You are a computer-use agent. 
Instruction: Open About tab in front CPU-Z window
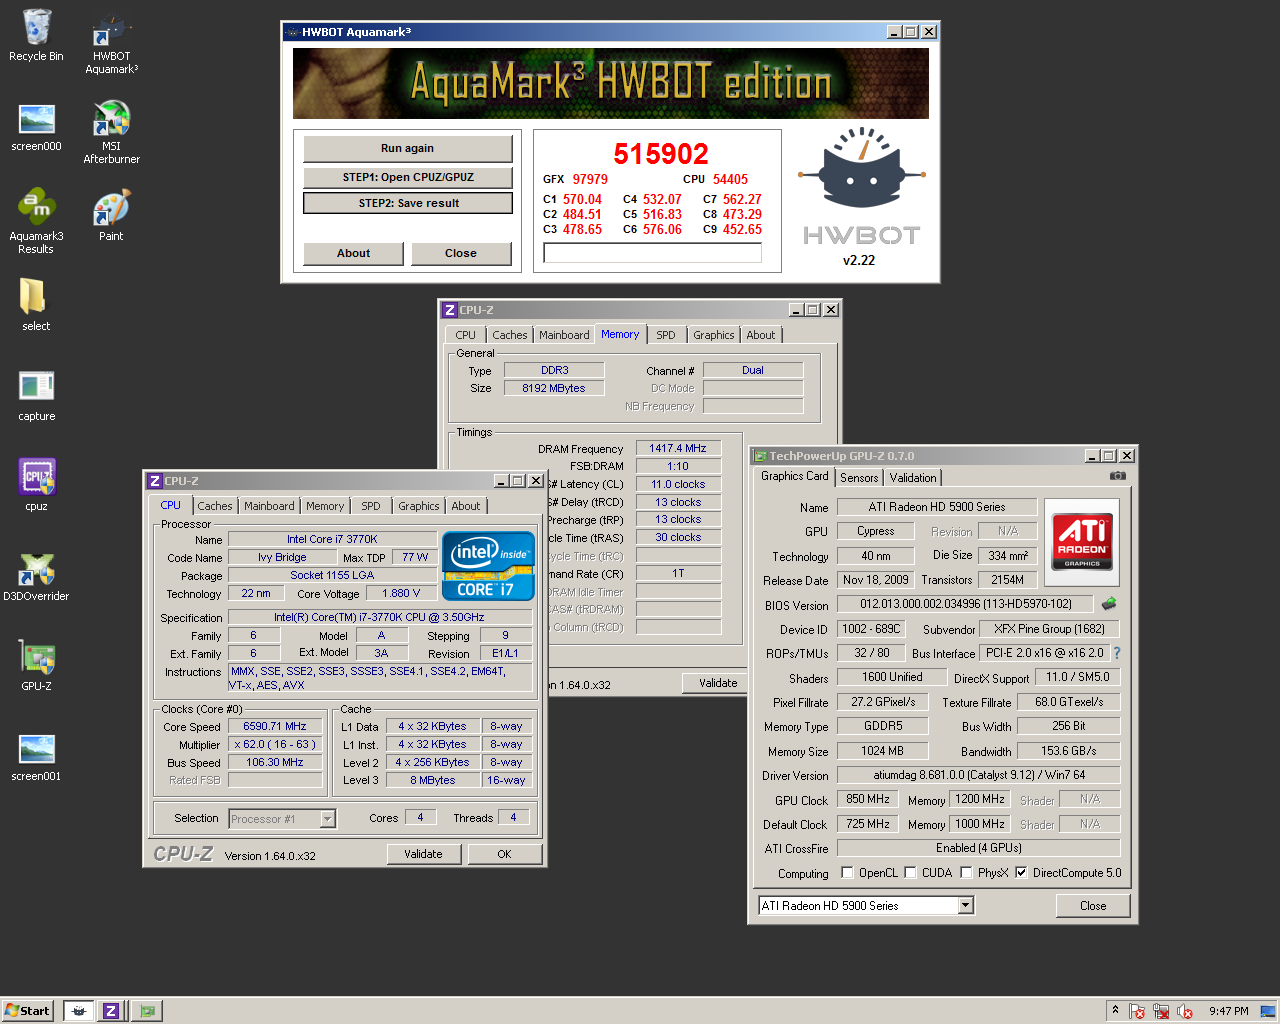[466, 506]
